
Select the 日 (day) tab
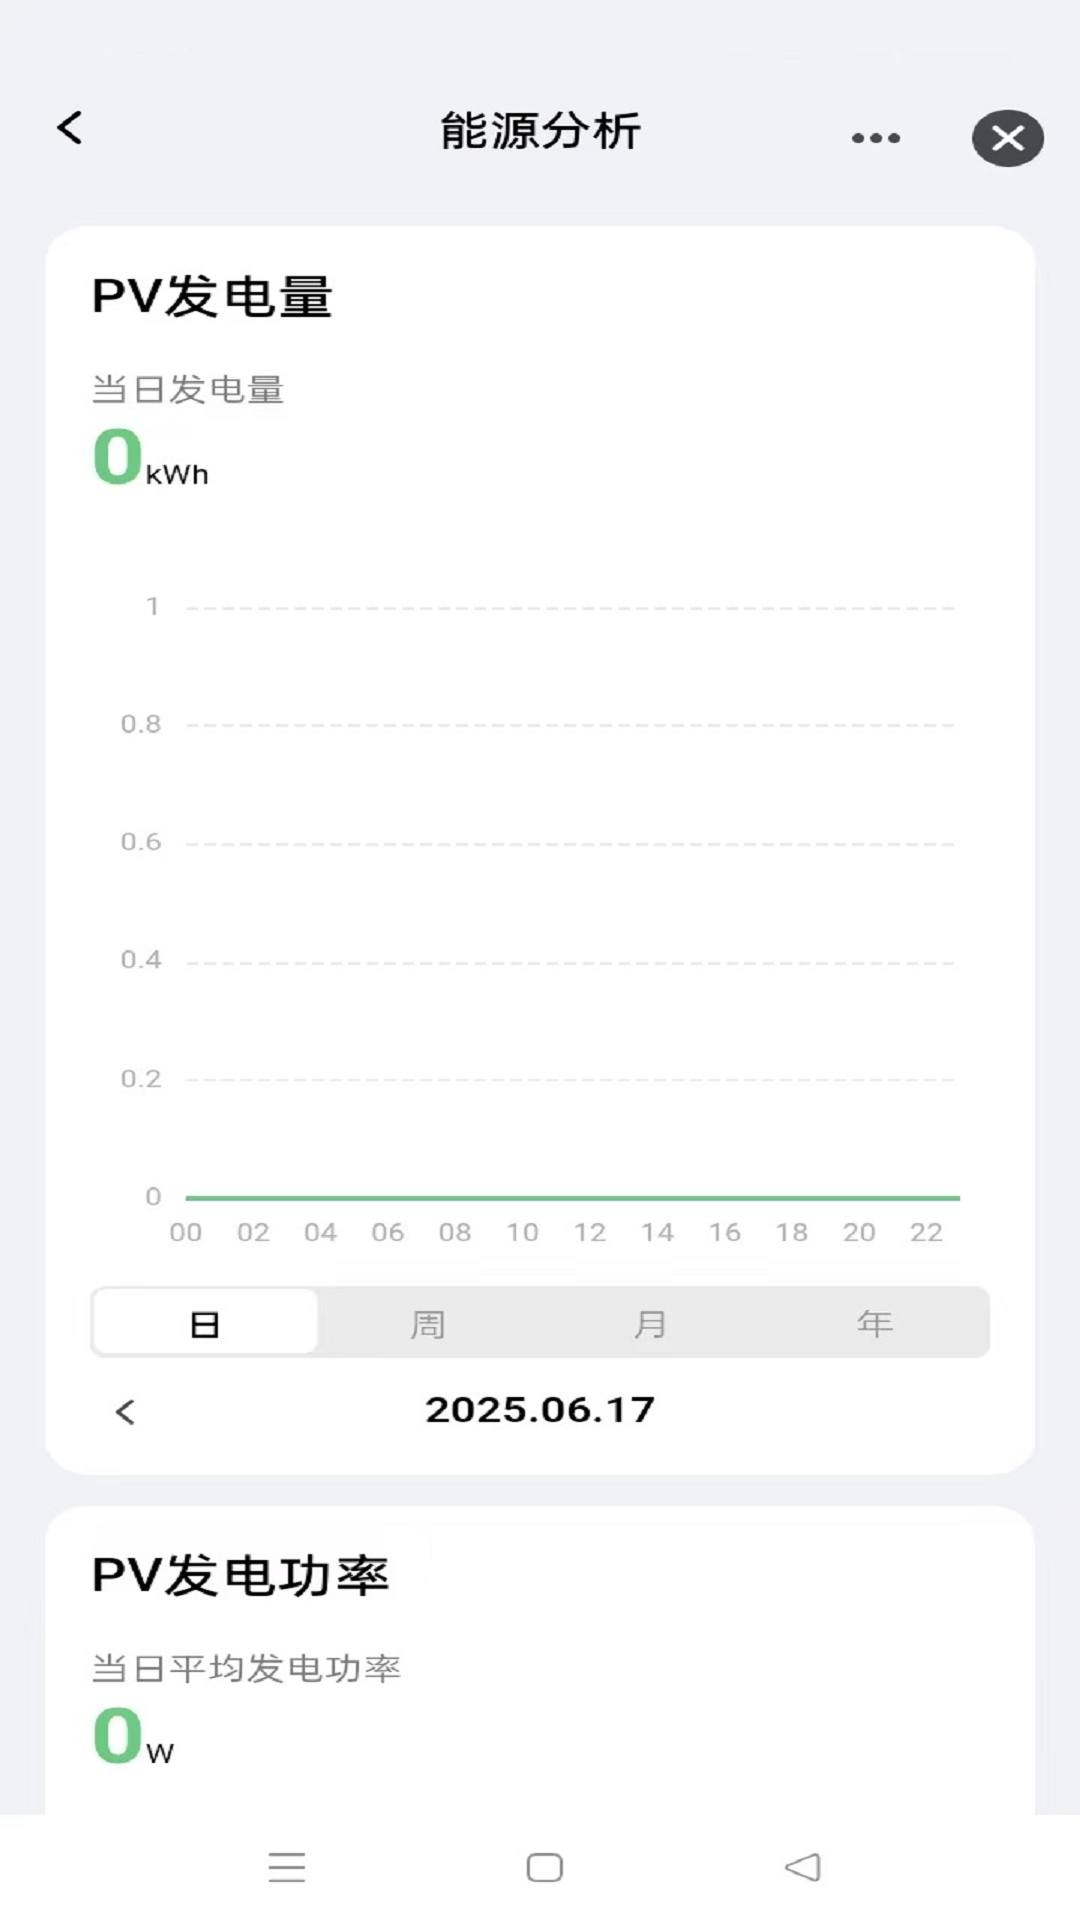[x=205, y=1324]
